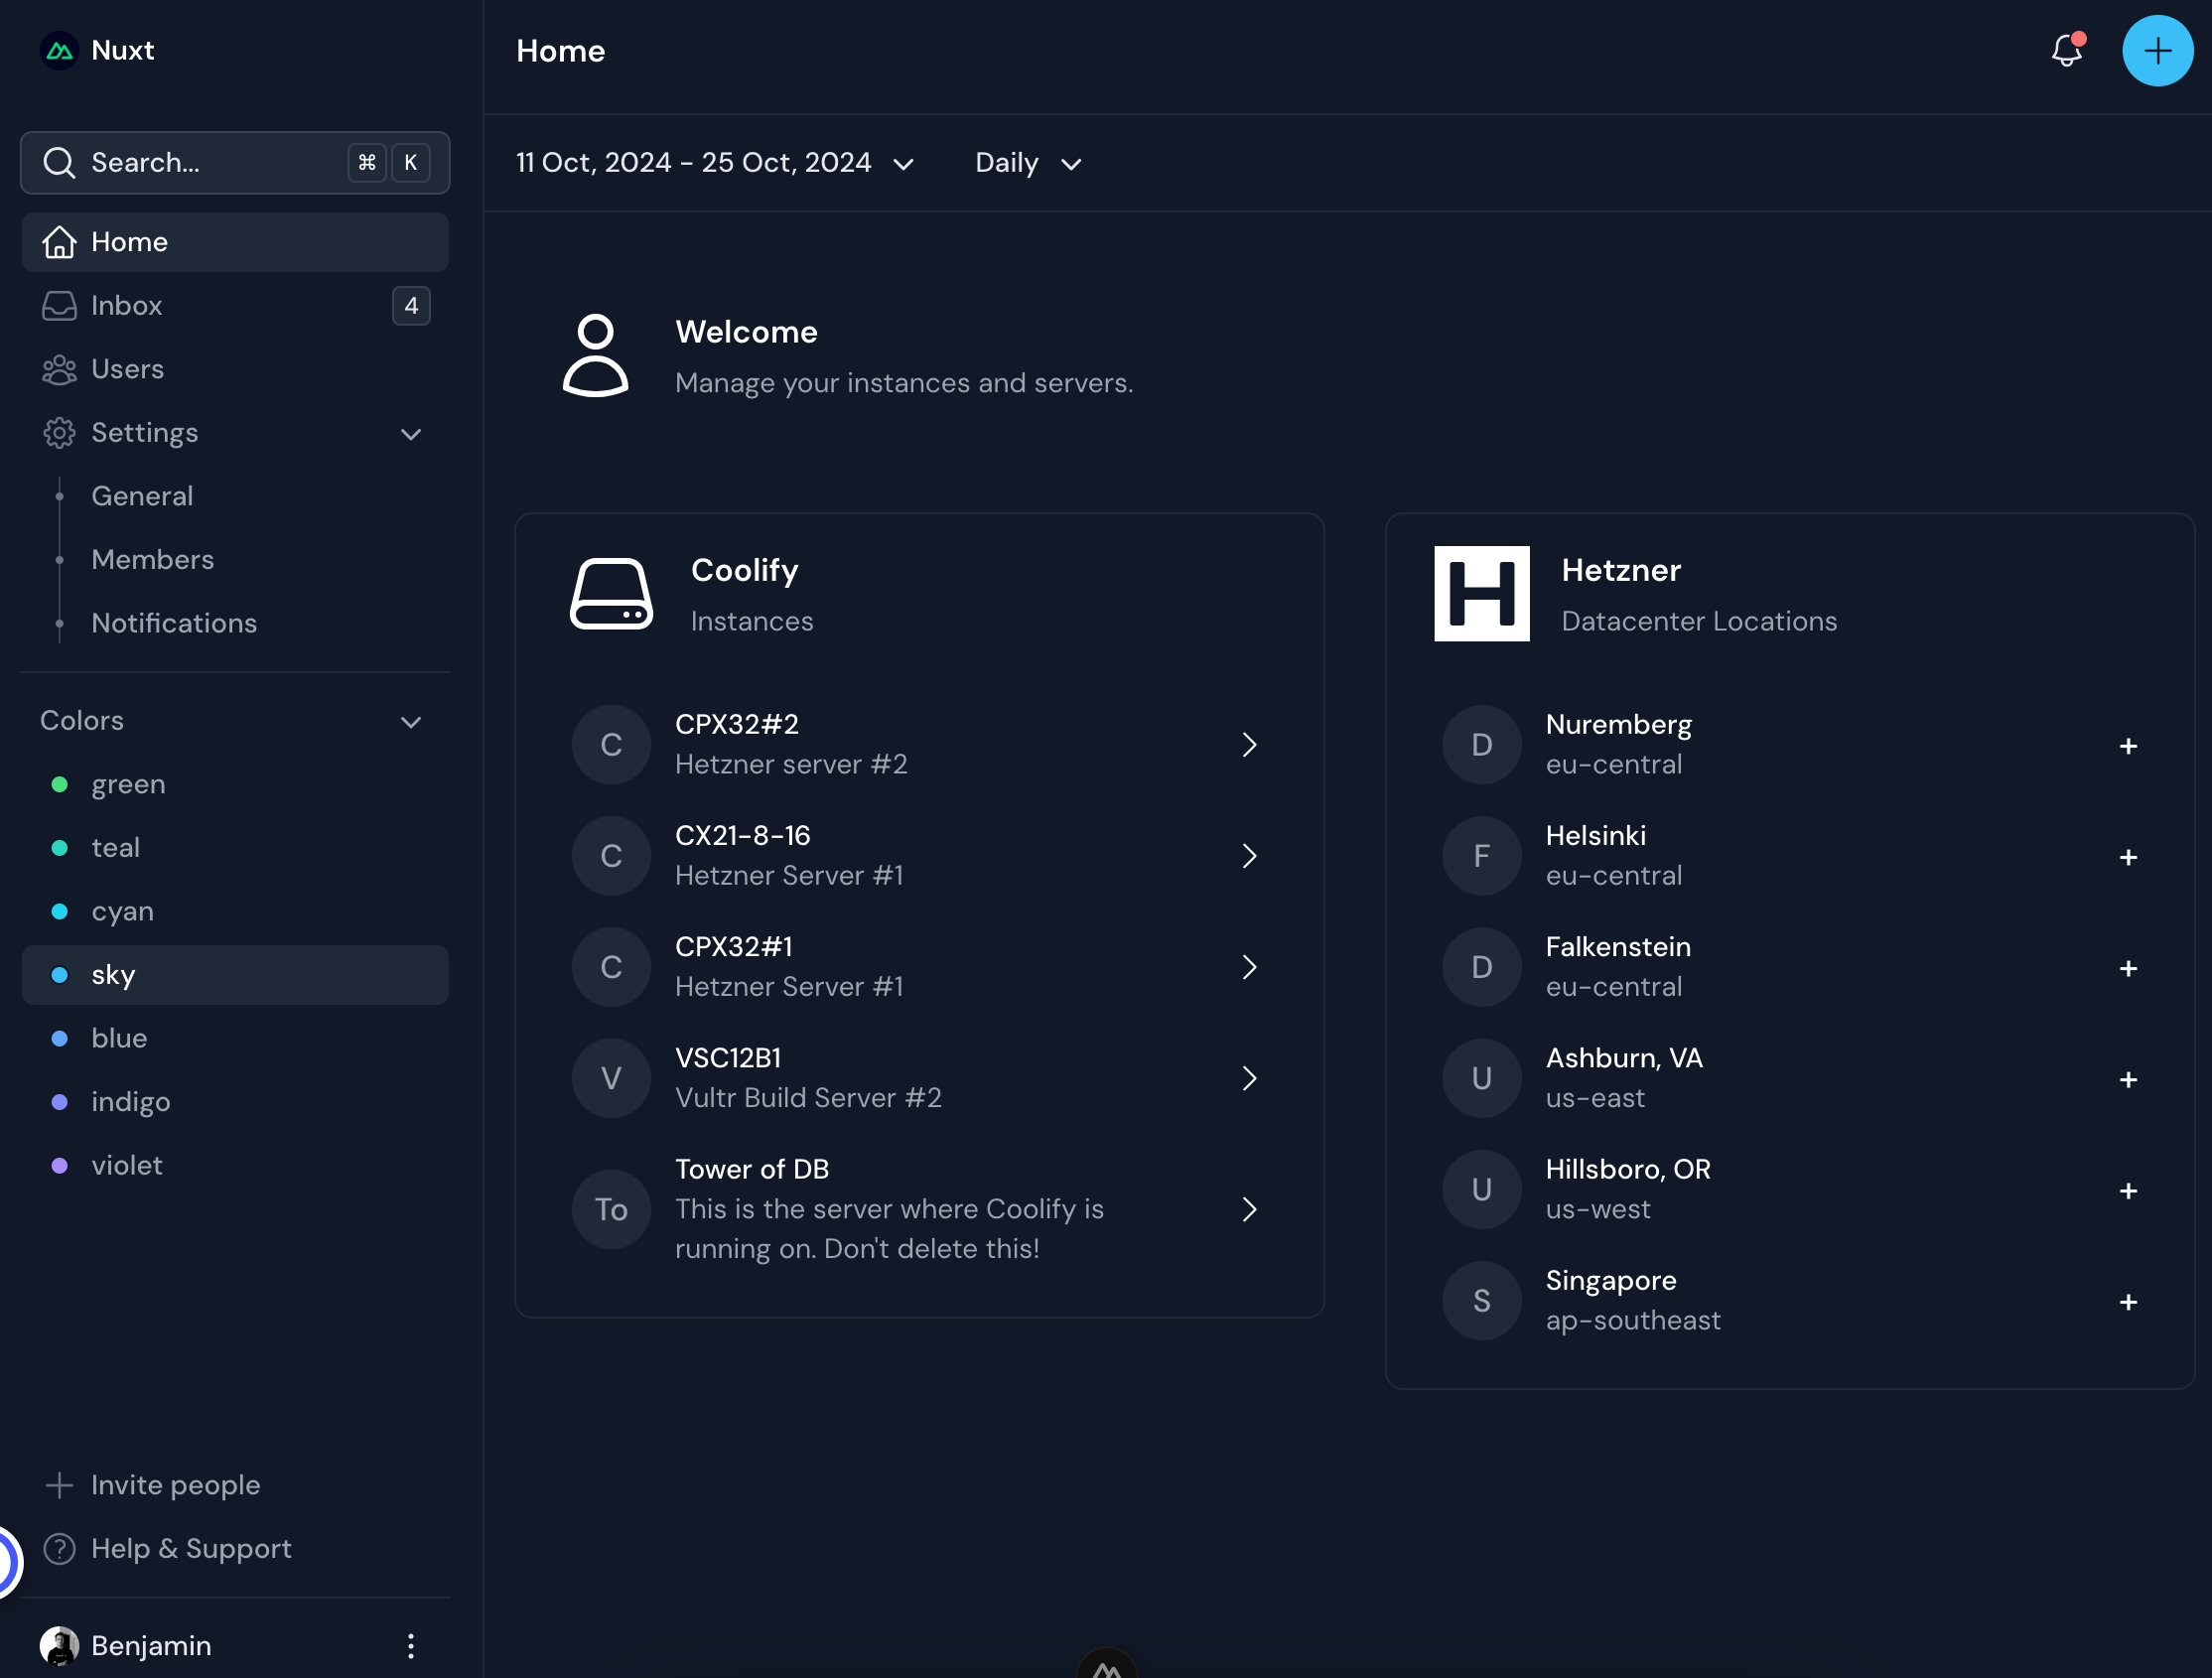Go to Home in sidebar

click(x=235, y=242)
